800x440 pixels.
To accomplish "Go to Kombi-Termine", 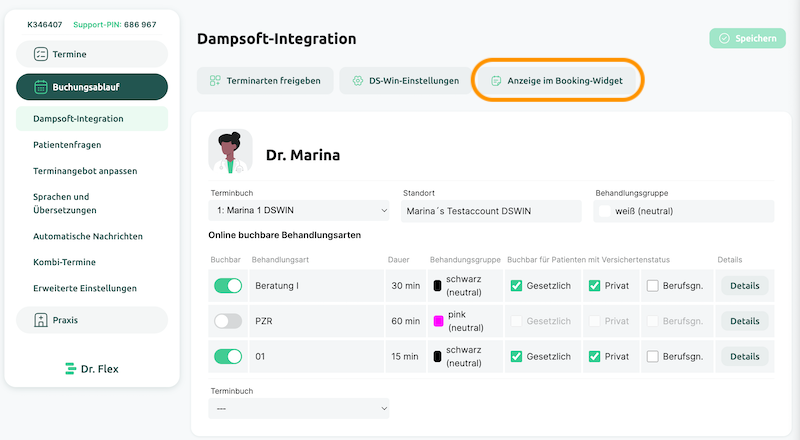I will click(x=64, y=262).
